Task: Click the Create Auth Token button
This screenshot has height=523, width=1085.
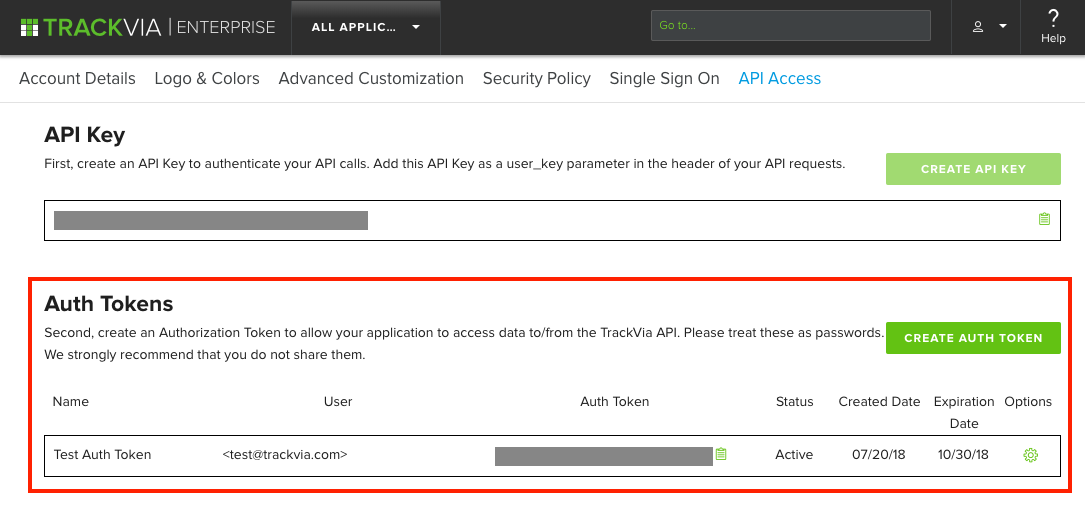Action: tap(973, 338)
